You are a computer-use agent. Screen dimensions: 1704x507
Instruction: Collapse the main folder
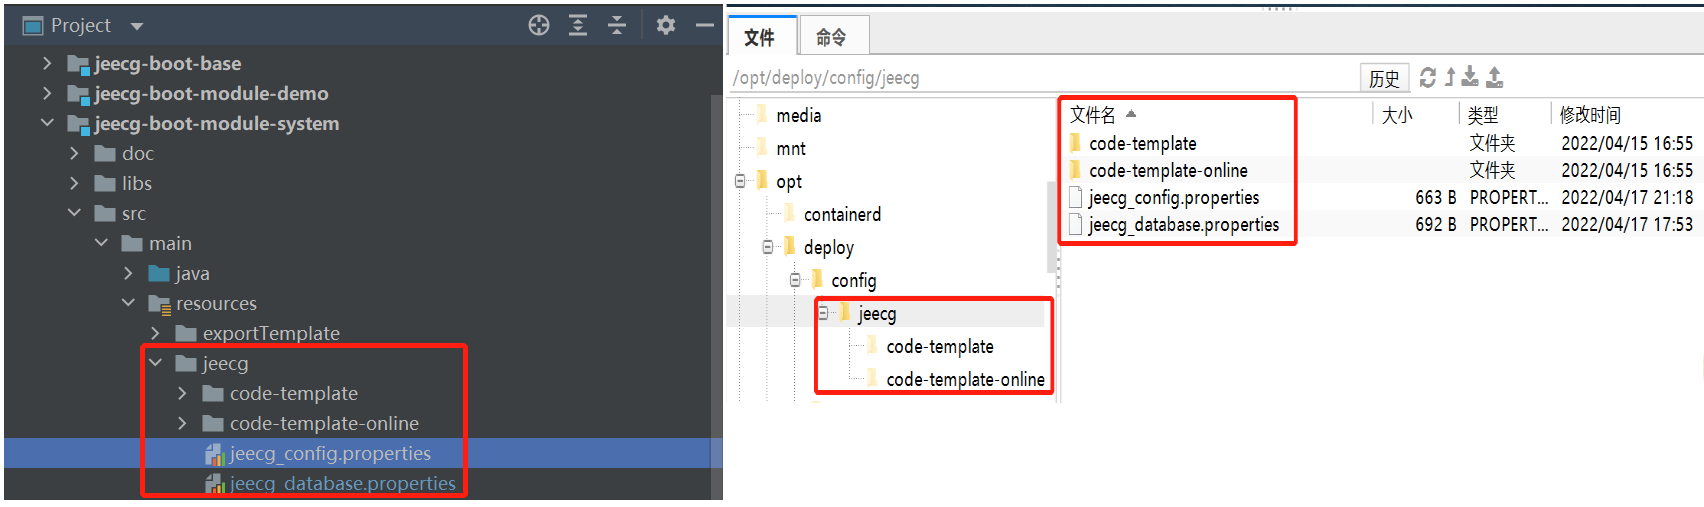[x=101, y=243]
